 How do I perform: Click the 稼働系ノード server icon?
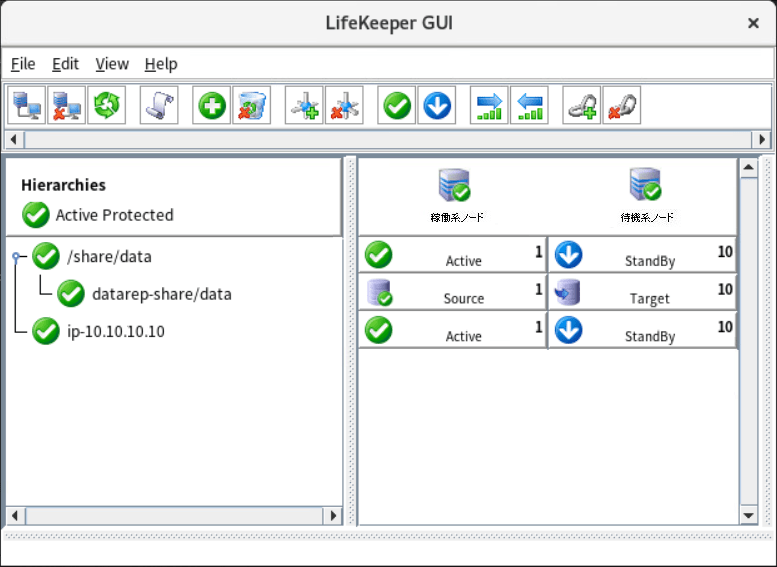pyautogui.click(x=455, y=185)
